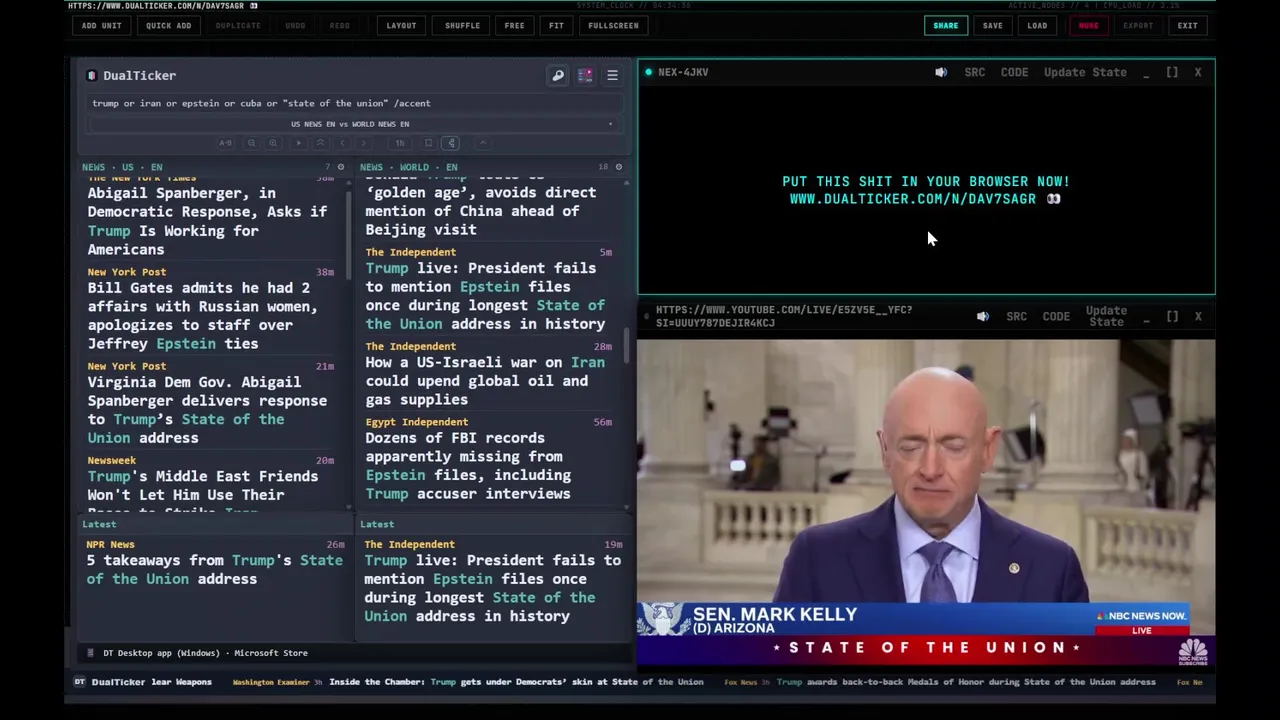The height and width of the screenshot is (720, 1280).
Task: Open the LAYOUT menu
Action: point(401,25)
